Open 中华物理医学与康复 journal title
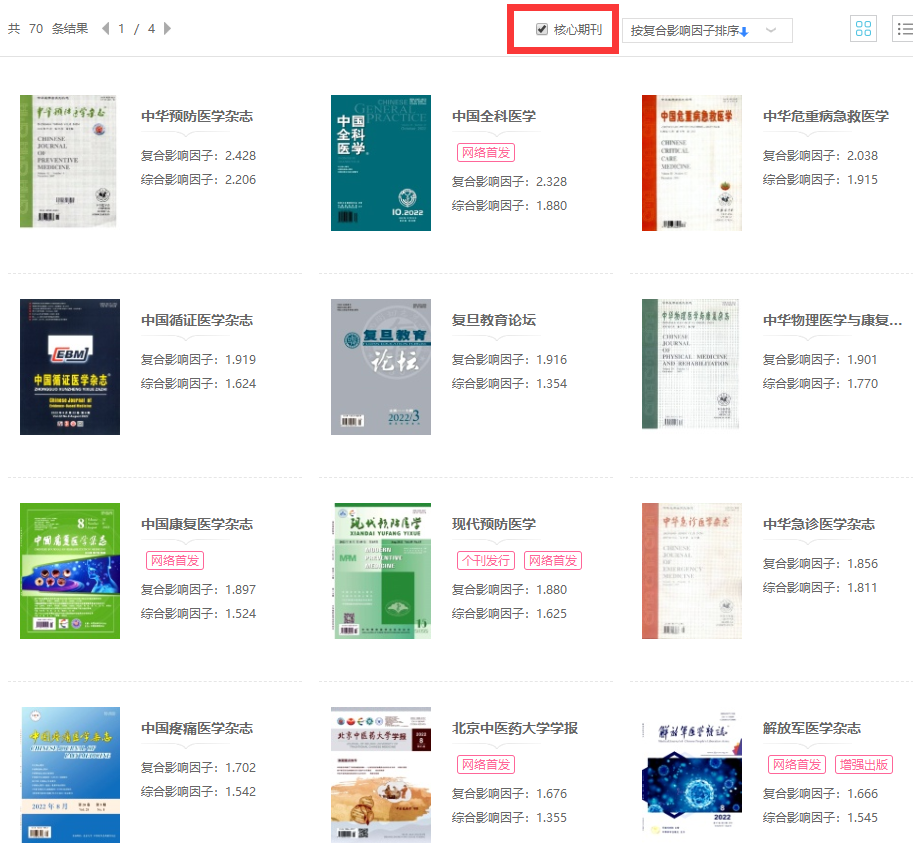913x850 pixels. 832,320
